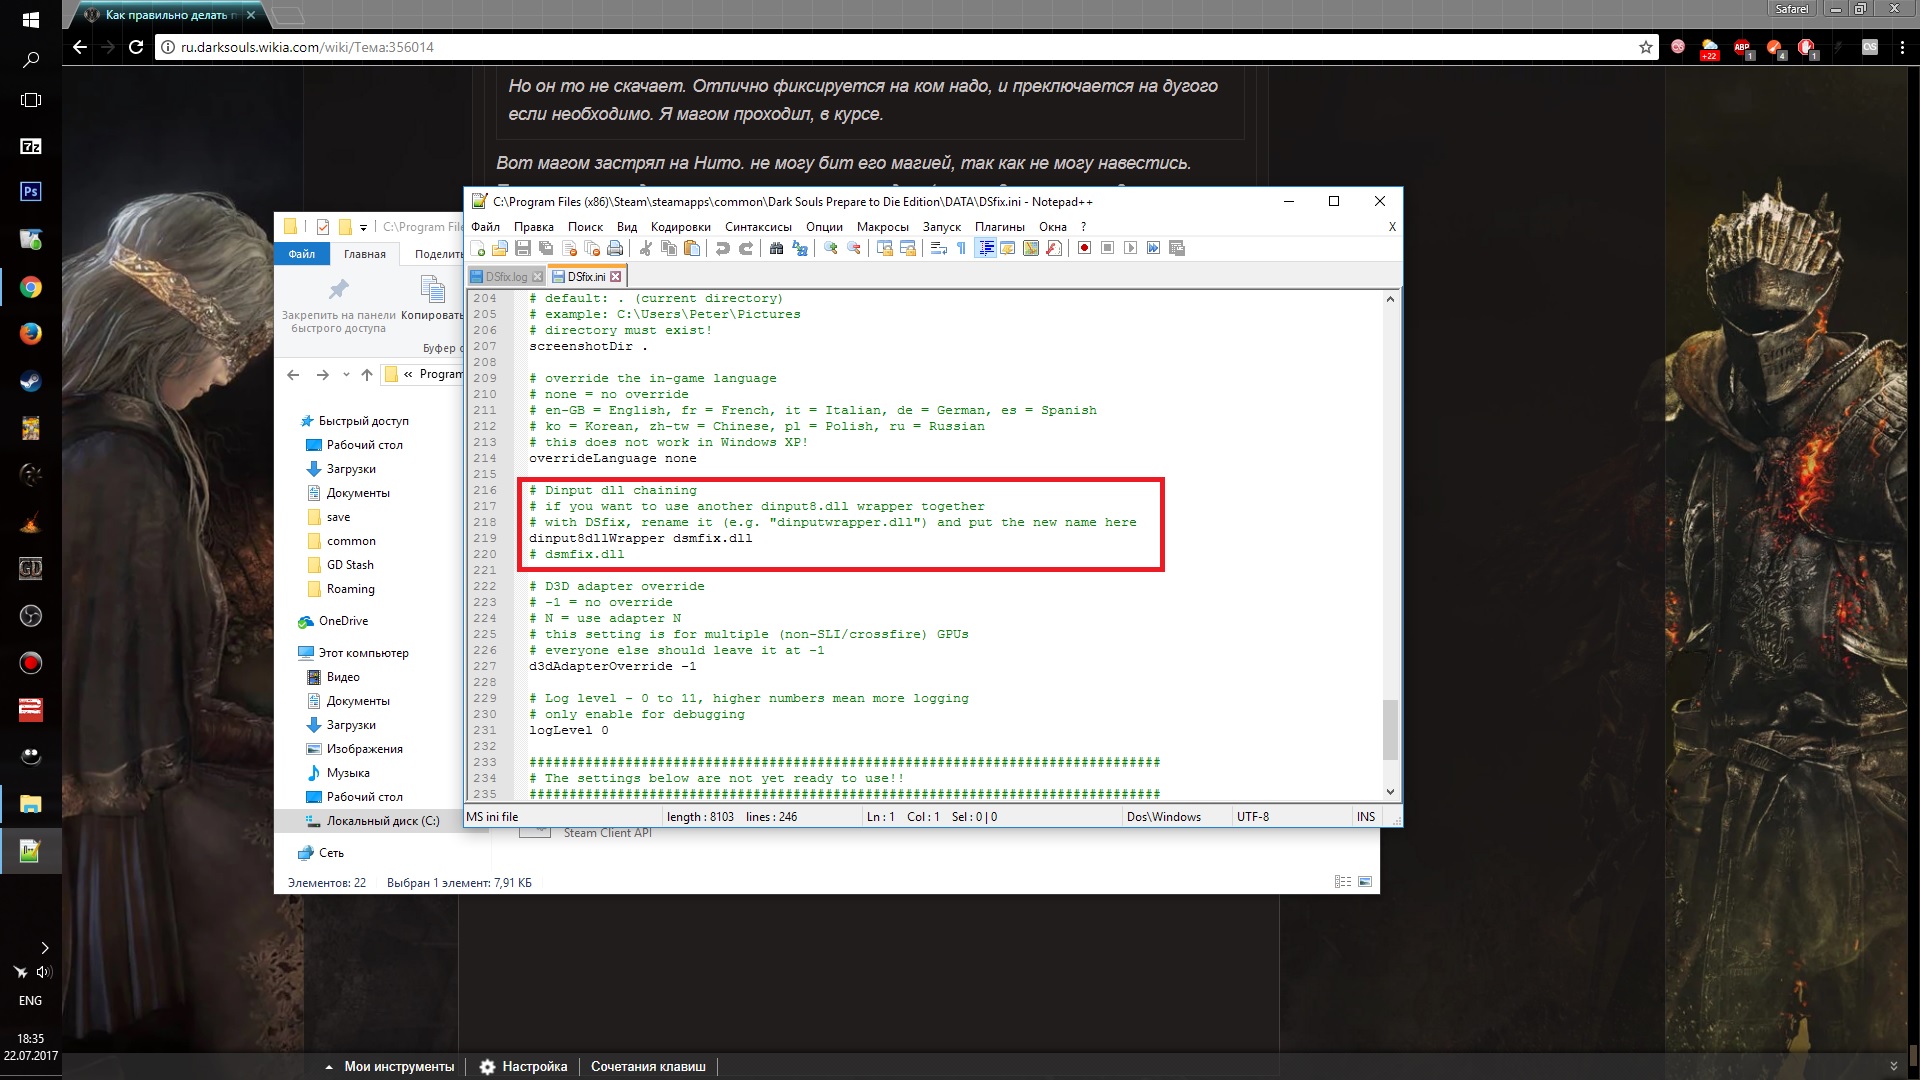Expand Мои инструменты bottom bar arrow

[x=329, y=1067]
